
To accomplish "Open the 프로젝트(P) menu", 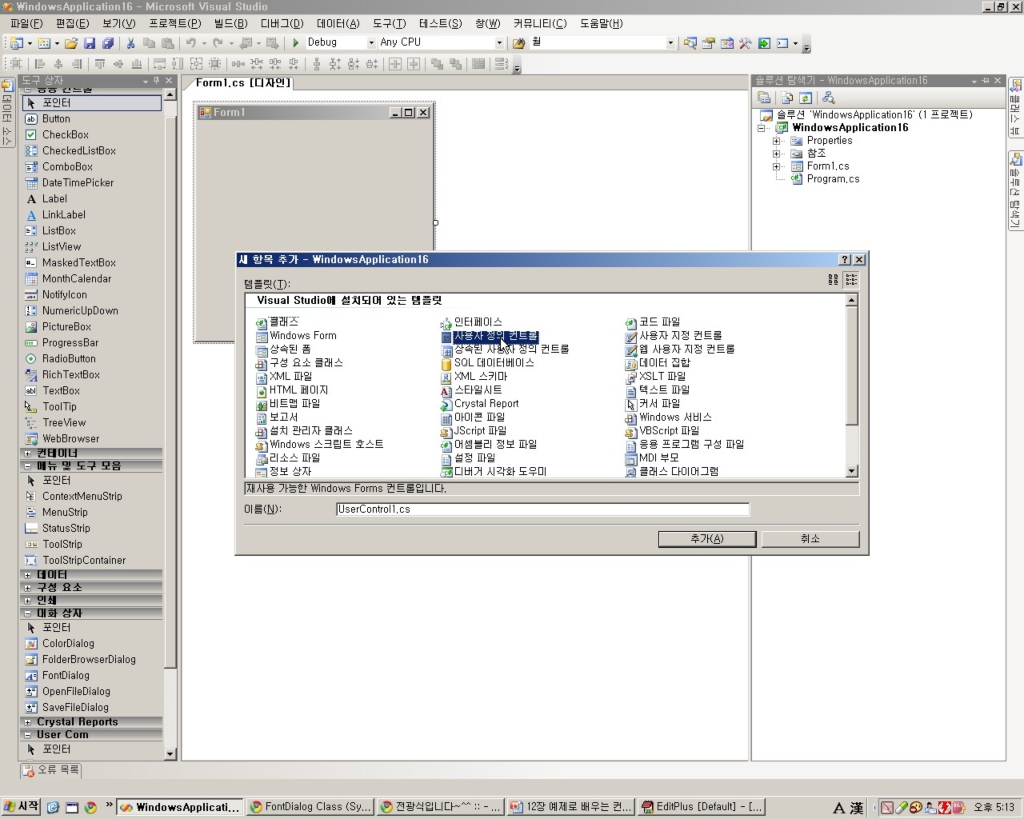I will pos(174,24).
